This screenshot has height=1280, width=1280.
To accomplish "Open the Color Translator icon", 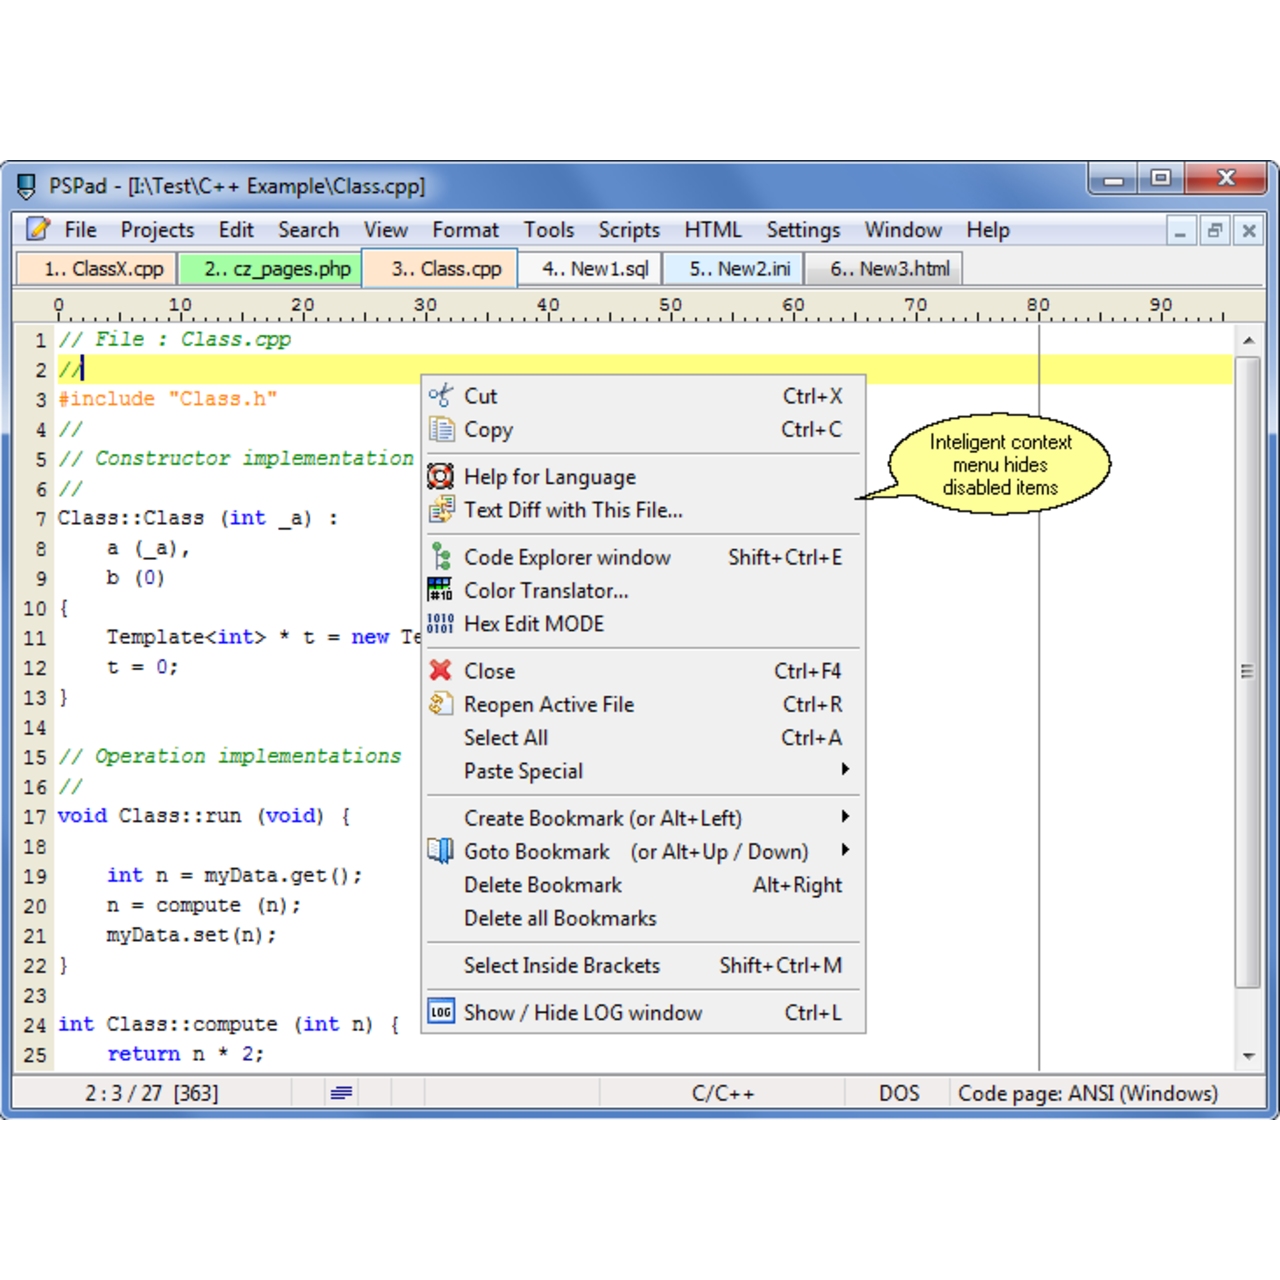I will pos(440,590).
